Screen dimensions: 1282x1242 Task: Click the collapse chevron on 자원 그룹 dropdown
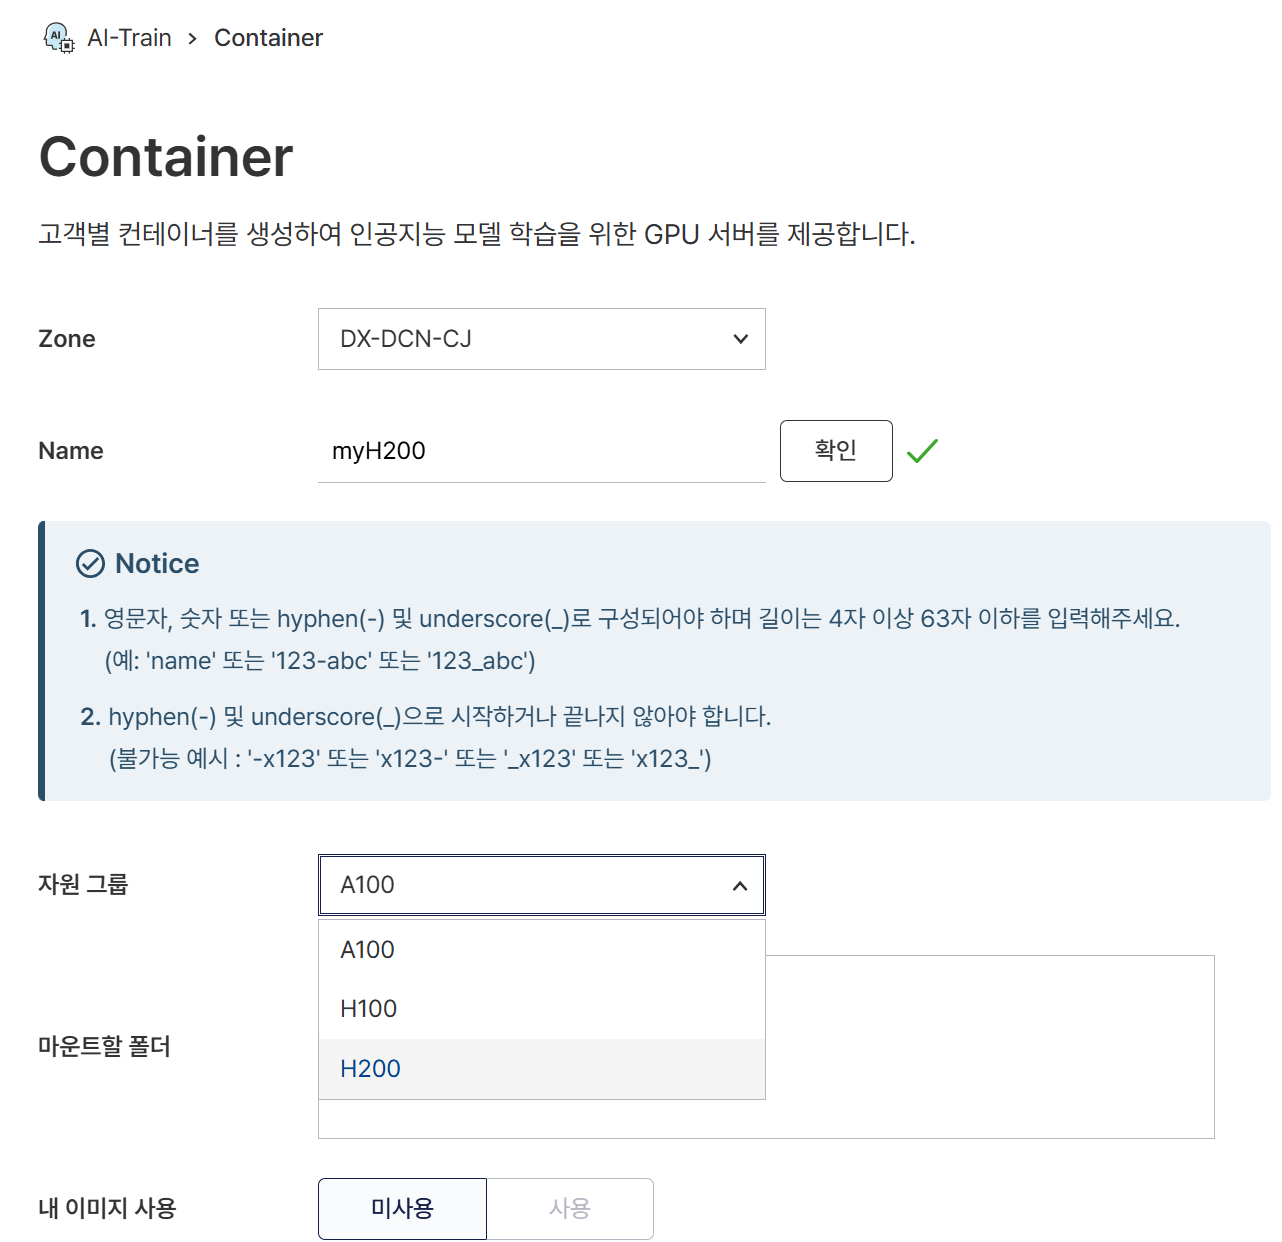point(740,885)
